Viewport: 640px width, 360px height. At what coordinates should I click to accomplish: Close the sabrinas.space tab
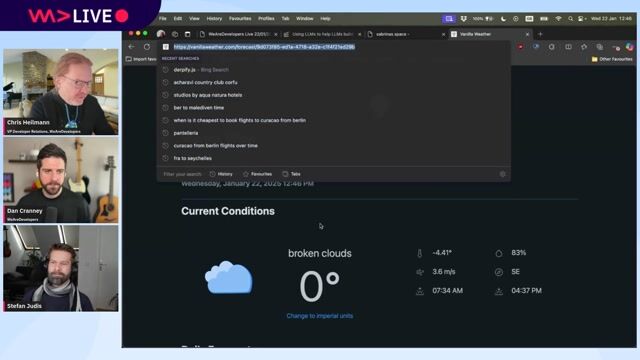pos(444,34)
